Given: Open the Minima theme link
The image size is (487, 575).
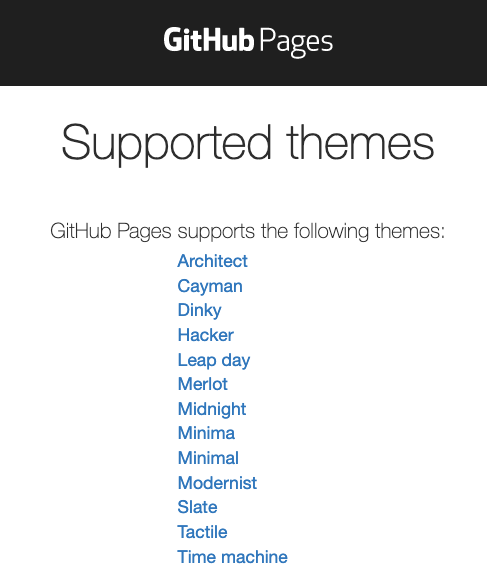Looking at the screenshot, I should point(206,433).
